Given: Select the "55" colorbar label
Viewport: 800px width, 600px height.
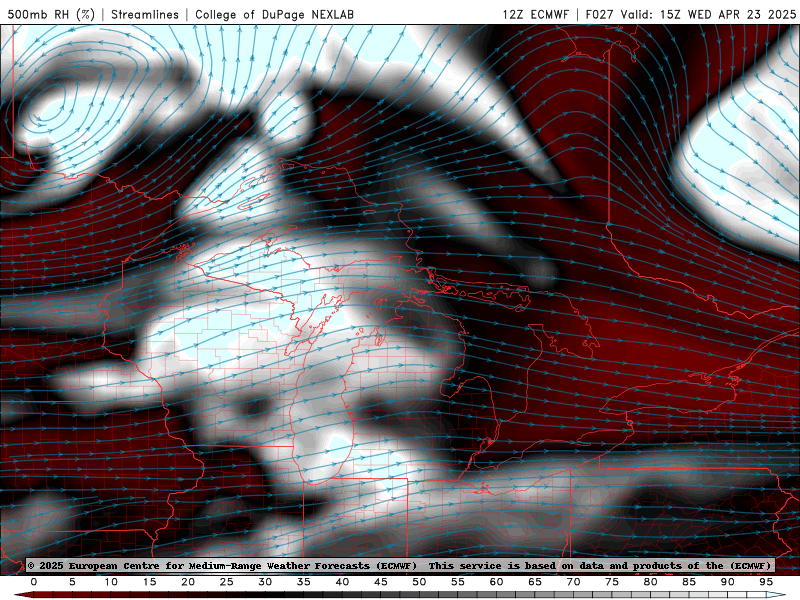Looking at the screenshot, I should pyautogui.click(x=458, y=582).
